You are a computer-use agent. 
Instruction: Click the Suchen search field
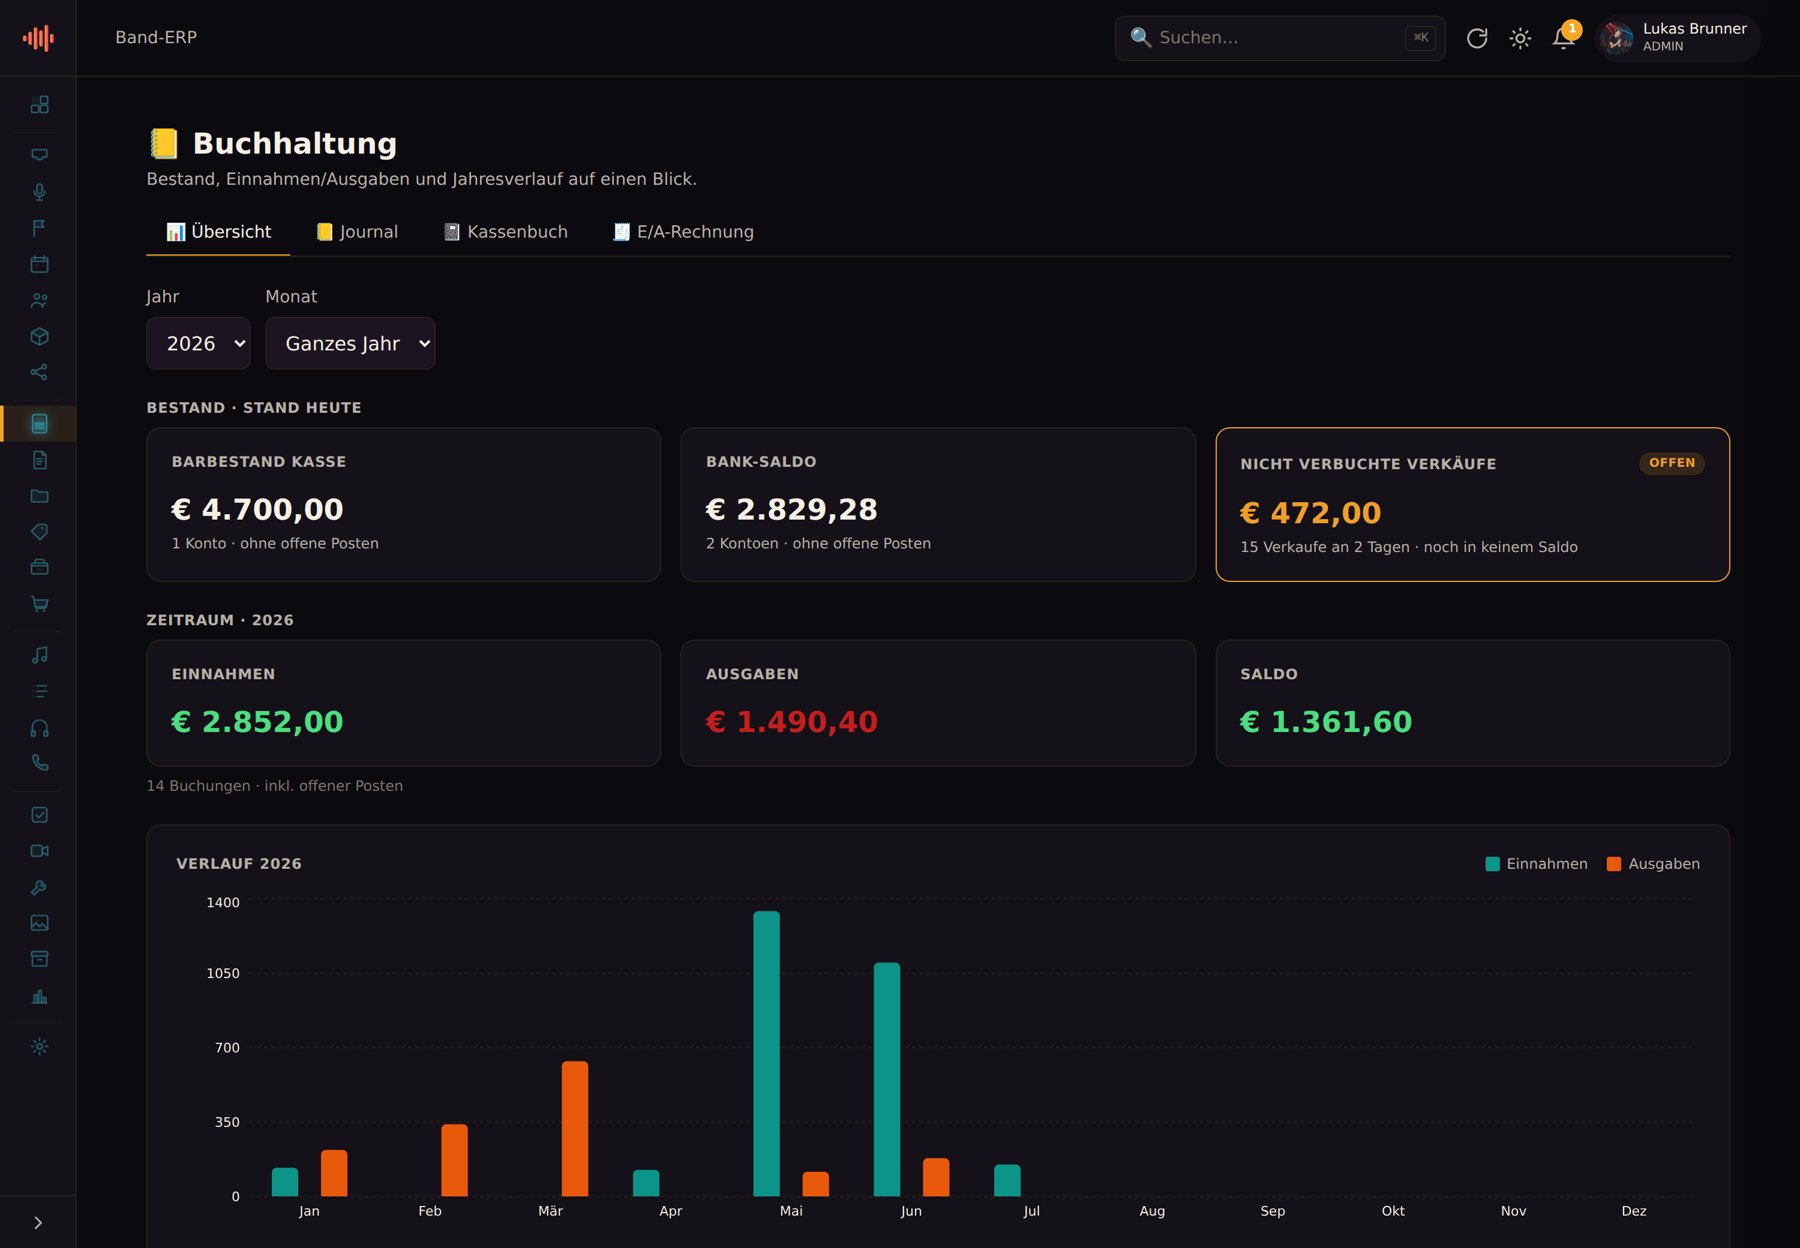tap(1280, 38)
